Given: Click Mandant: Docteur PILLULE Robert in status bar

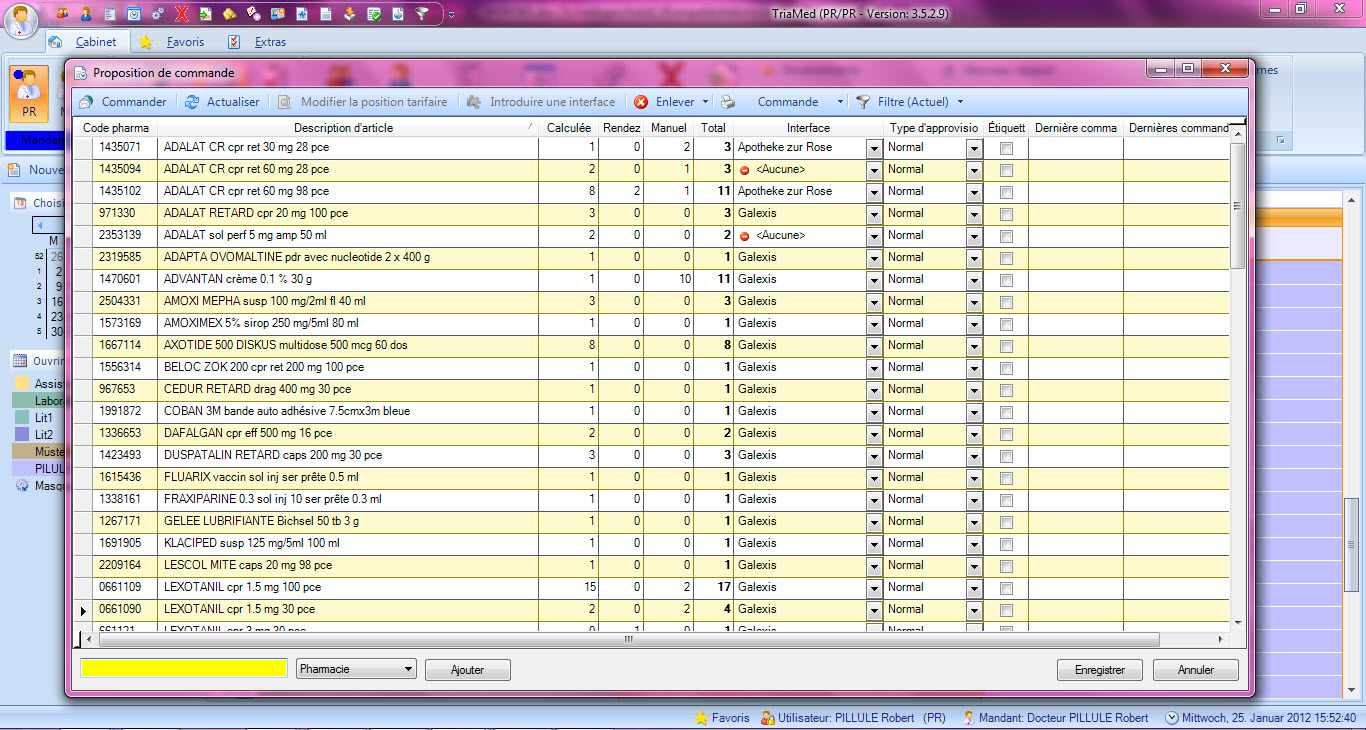Looking at the screenshot, I should (x=1055, y=718).
